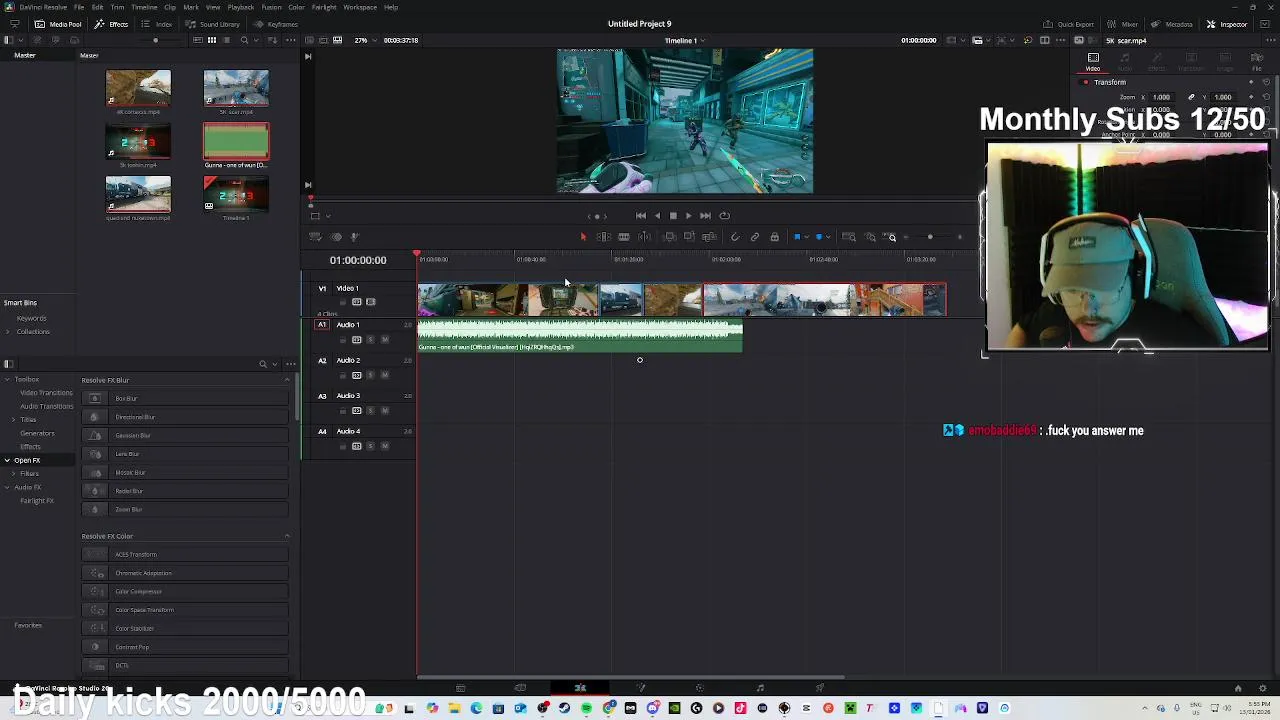Collapse the Resolve FX Color section
The height and width of the screenshot is (720, 1280).
point(287,536)
